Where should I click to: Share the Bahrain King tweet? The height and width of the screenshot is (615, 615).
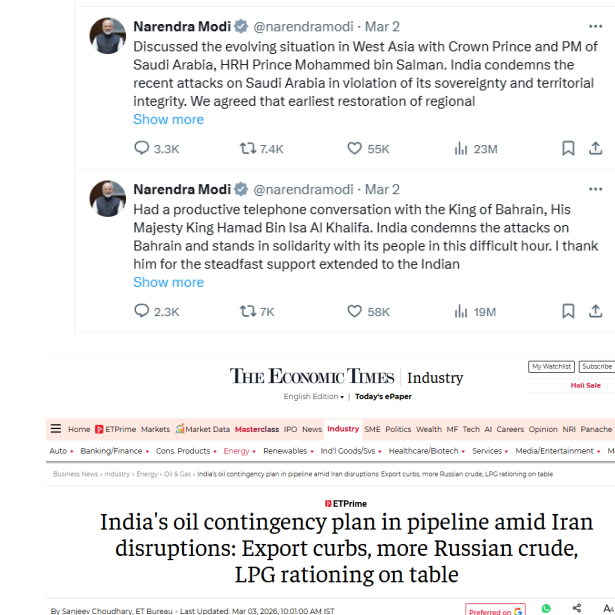(596, 311)
